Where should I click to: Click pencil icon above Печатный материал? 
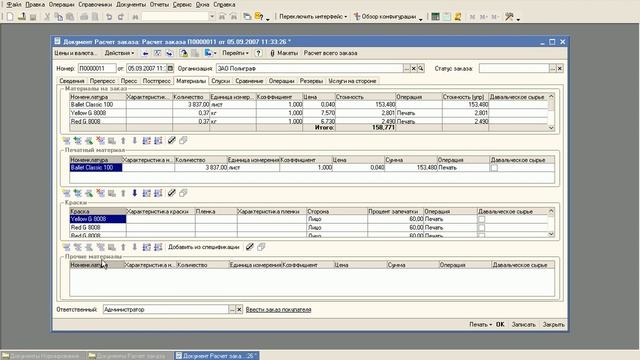172,141
